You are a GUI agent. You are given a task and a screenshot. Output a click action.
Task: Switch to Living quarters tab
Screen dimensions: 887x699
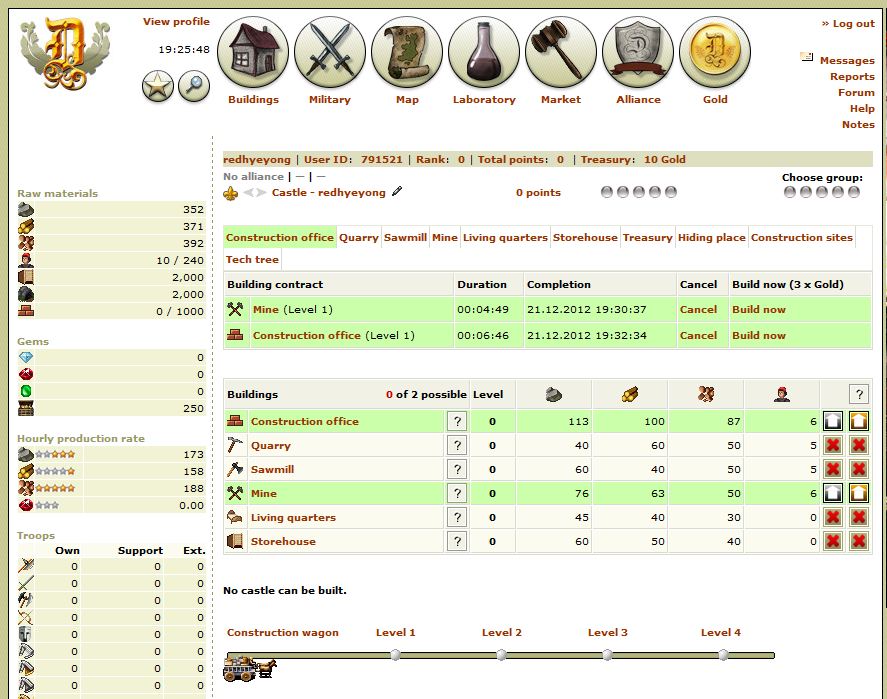coord(505,238)
